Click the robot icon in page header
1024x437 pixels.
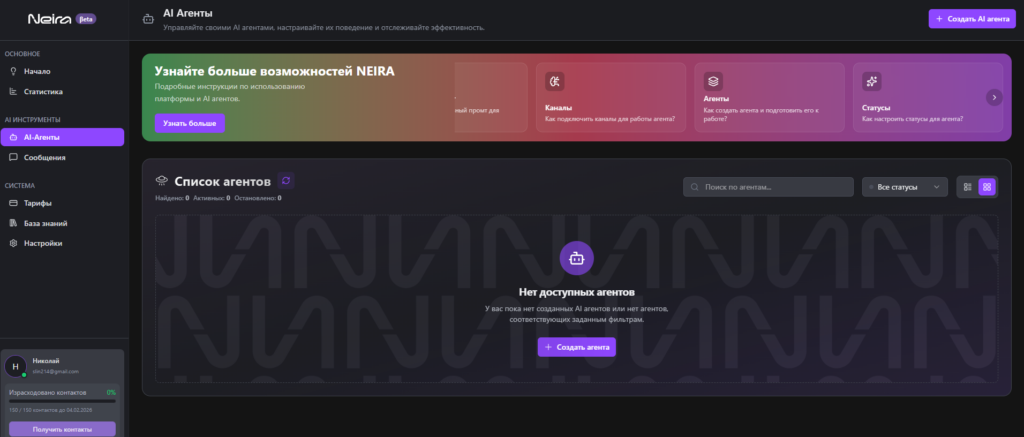[148, 19]
